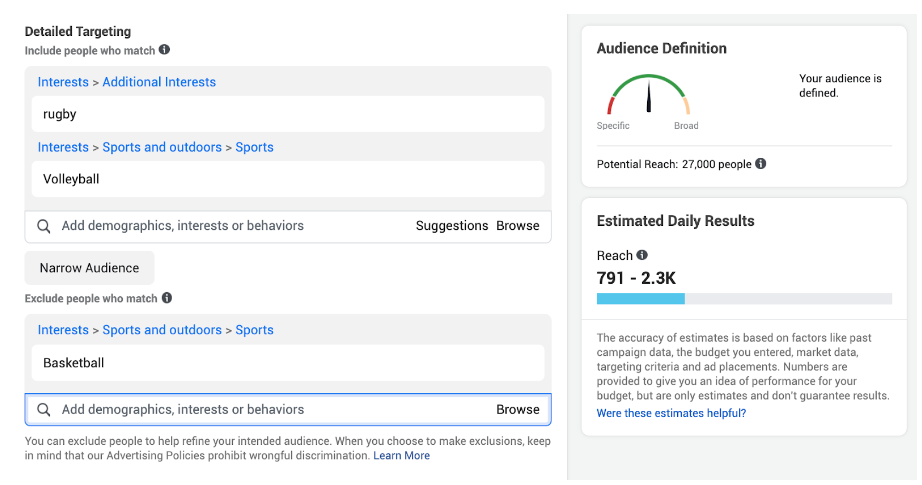Click info icon next to Potential Reach
This screenshot has height=485, width=922.
[761, 164]
